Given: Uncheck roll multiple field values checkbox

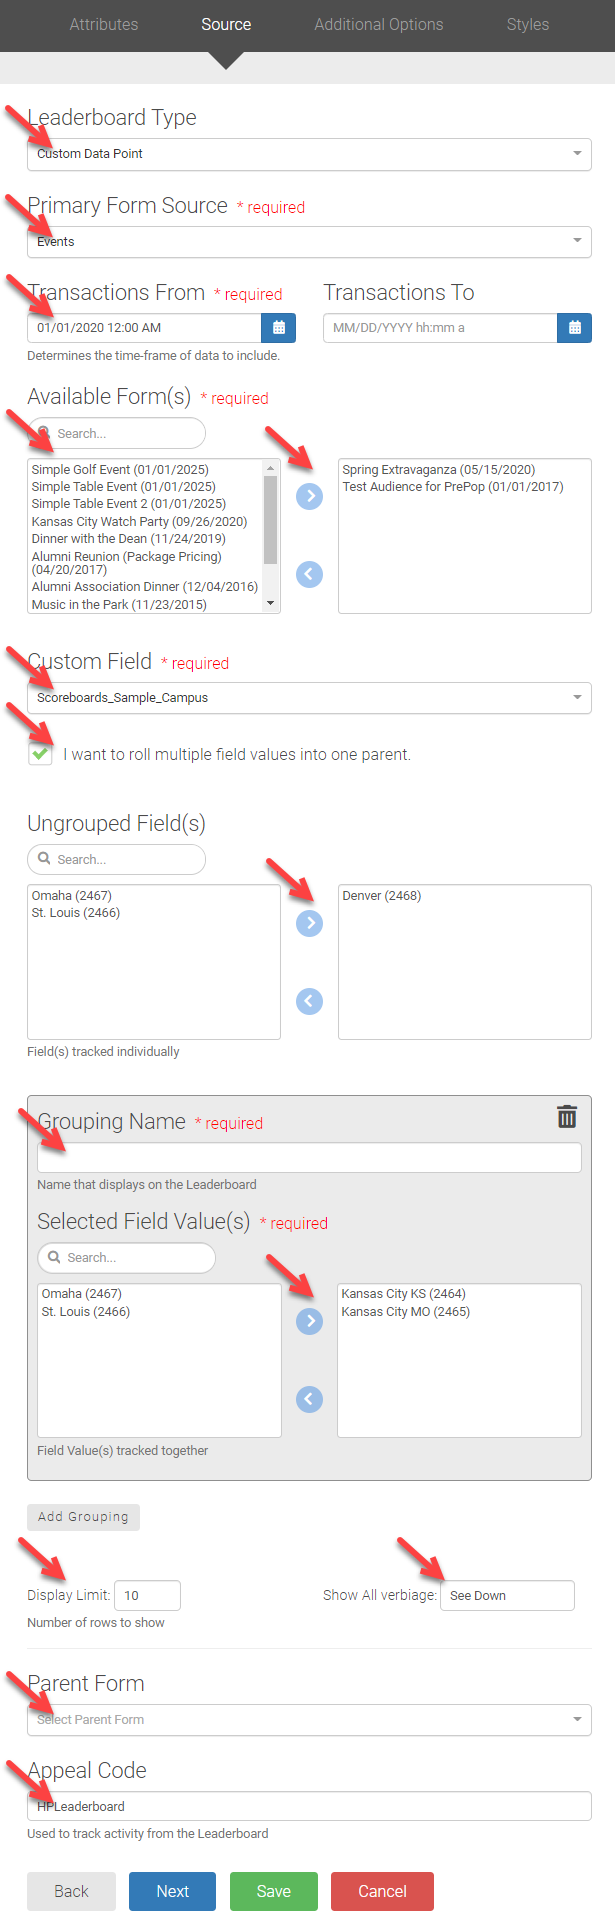Looking at the screenshot, I should 40,754.
